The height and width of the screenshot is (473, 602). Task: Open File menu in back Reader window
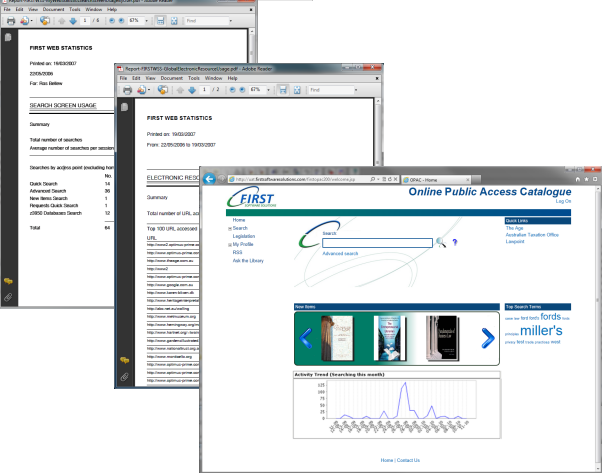click(x=7, y=9)
